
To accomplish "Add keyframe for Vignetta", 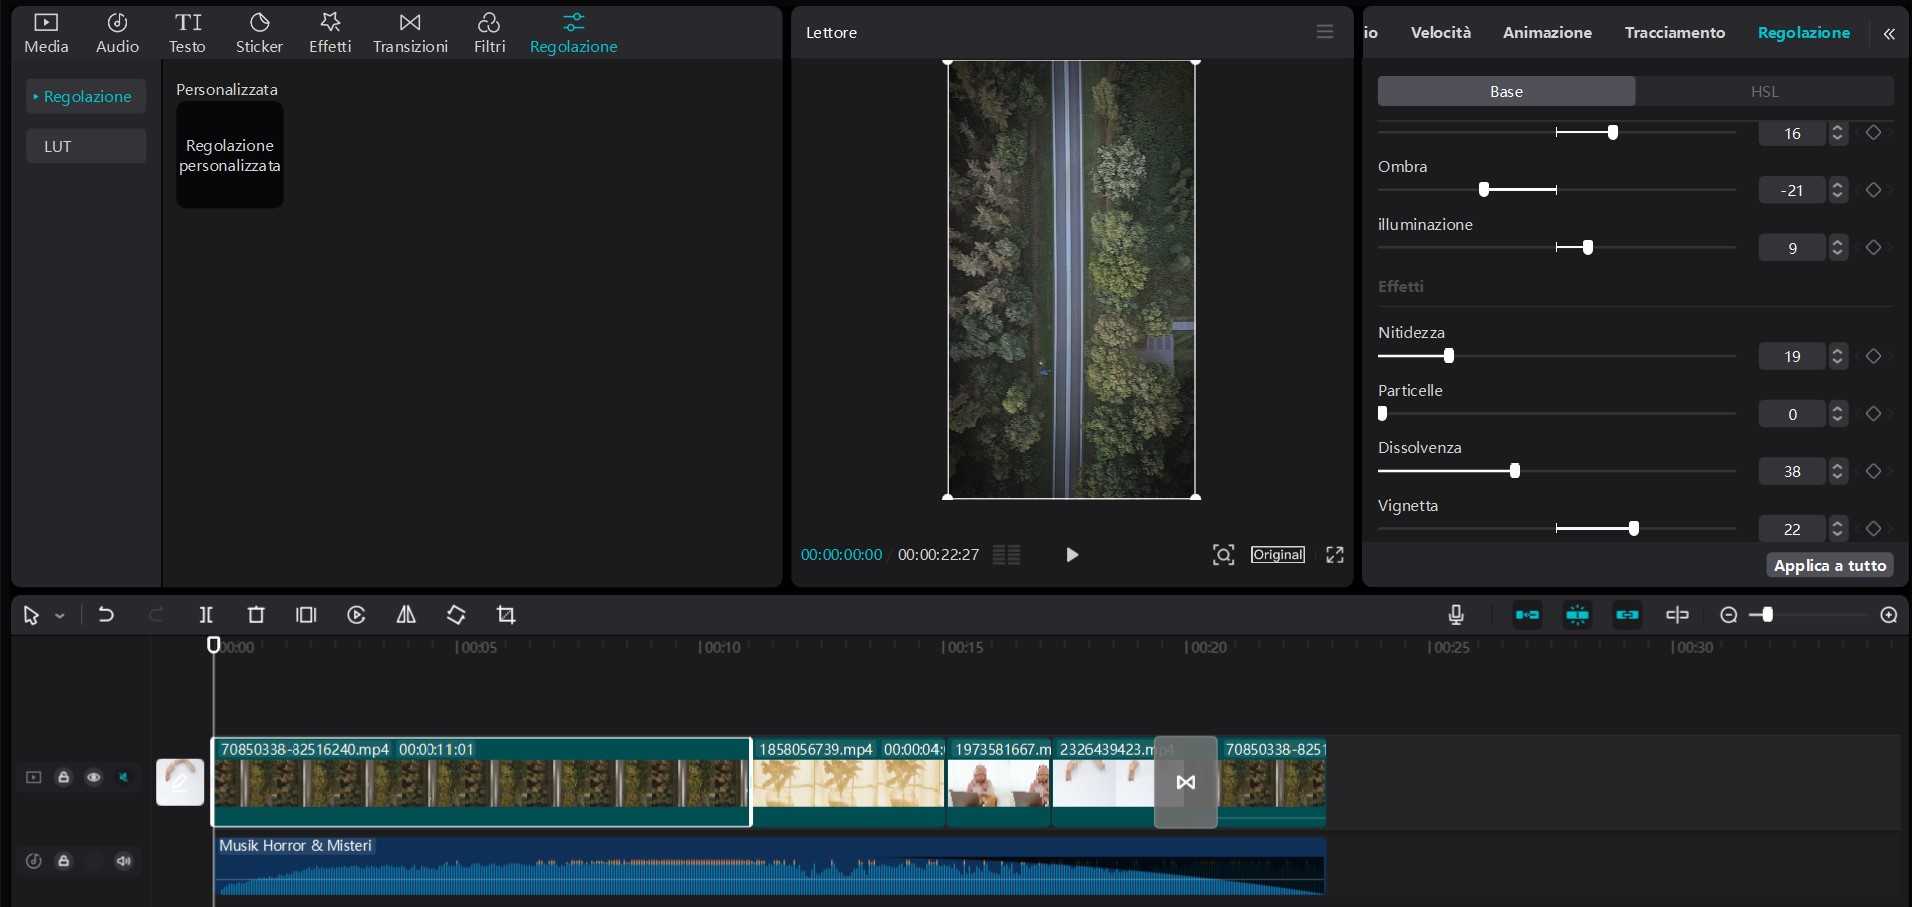I will [1874, 528].
